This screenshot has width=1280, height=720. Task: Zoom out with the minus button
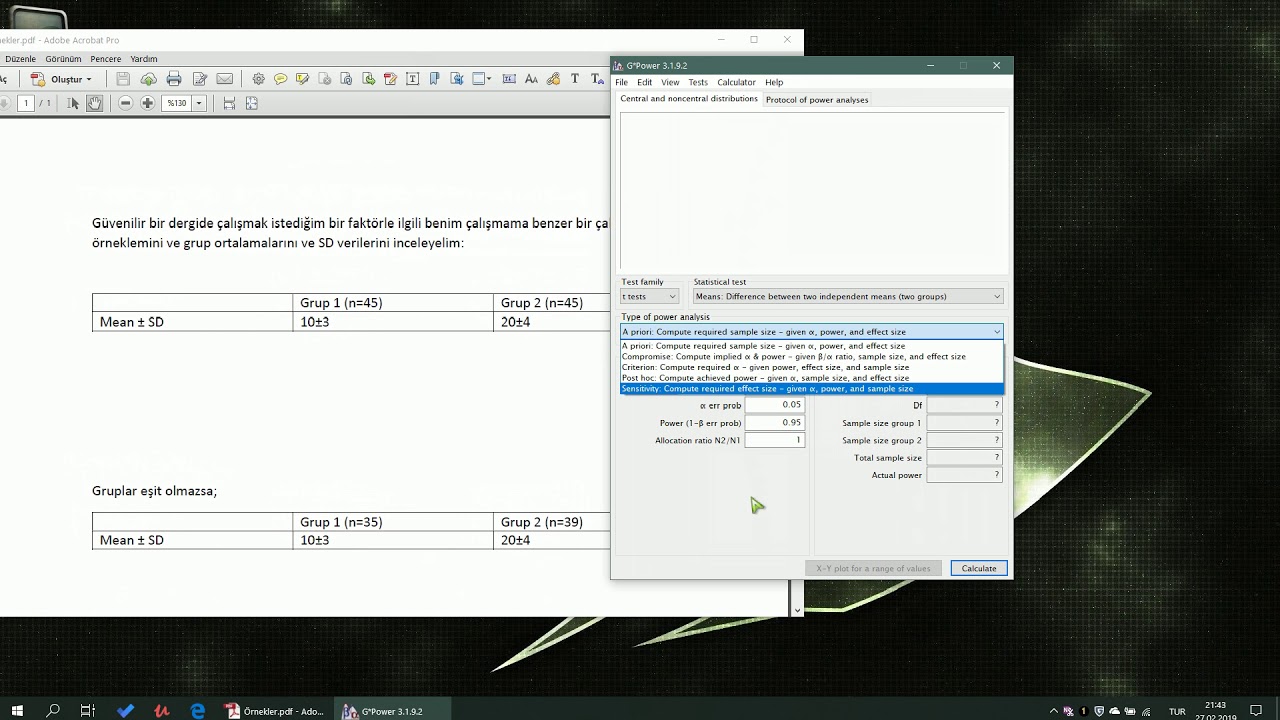click(x=125, y=103)
